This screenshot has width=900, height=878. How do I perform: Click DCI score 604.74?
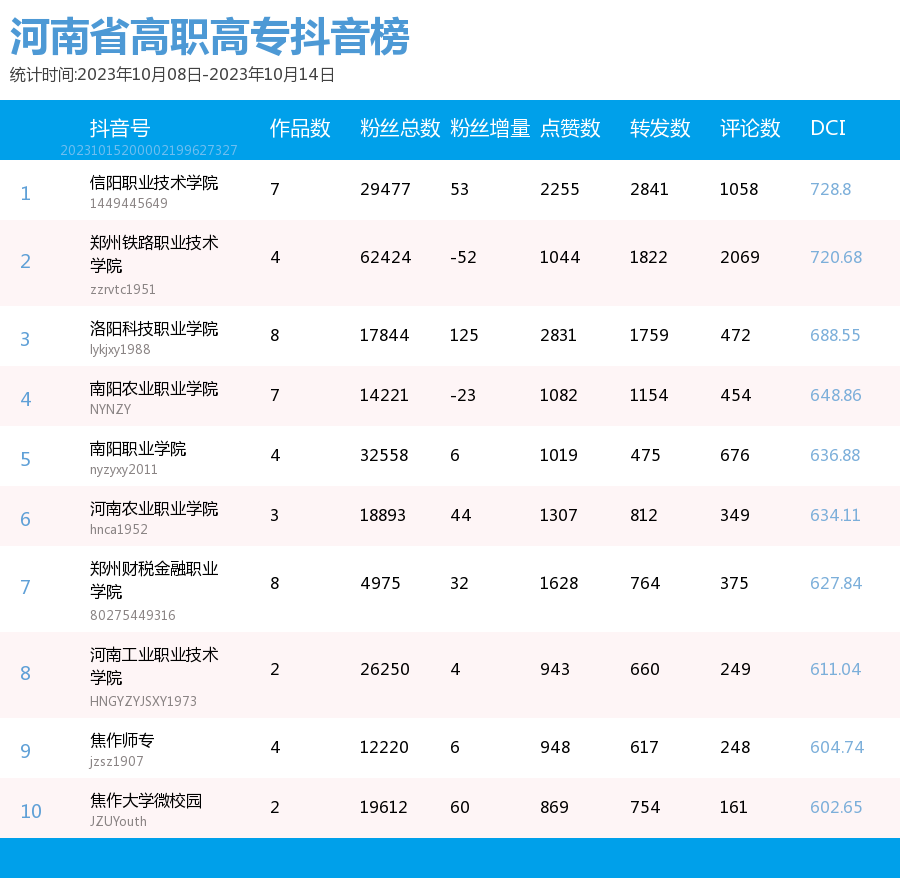[x=837, y=747]
